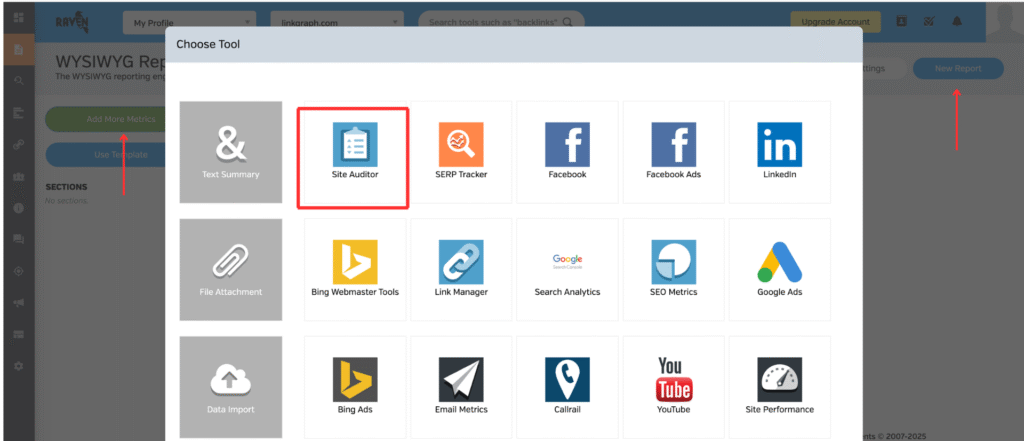Choose the Email Metrics tool
Viewport: 1024px width, 441px height.
(x=461, y=387)
